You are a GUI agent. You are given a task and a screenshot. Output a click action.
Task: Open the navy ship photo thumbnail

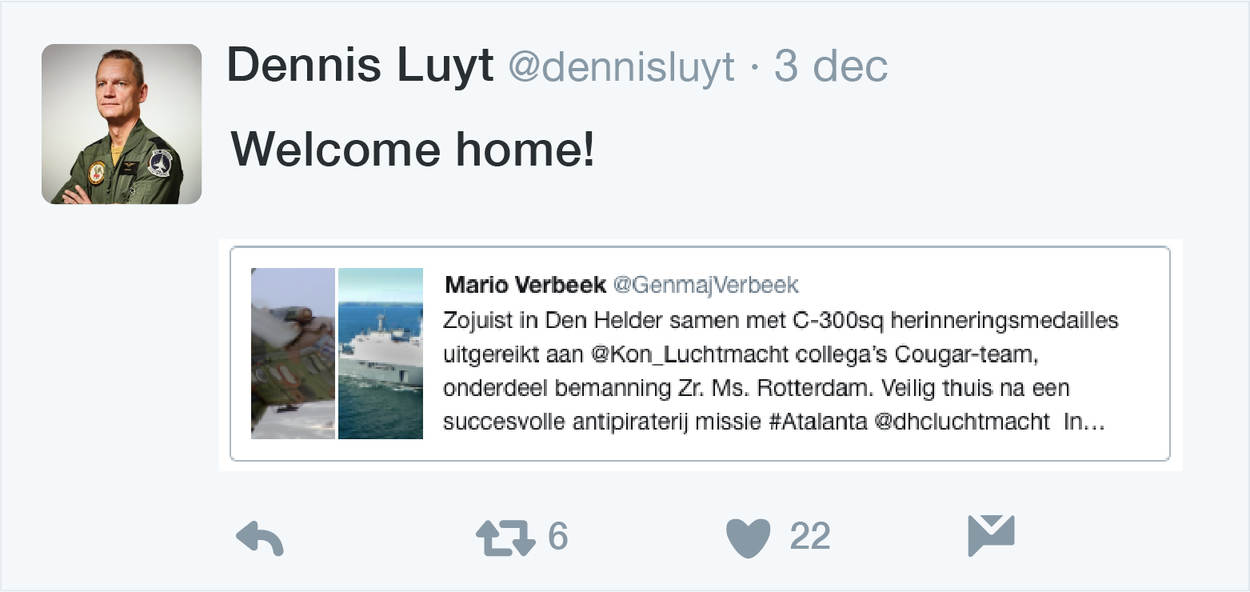[x=381, y=353]
